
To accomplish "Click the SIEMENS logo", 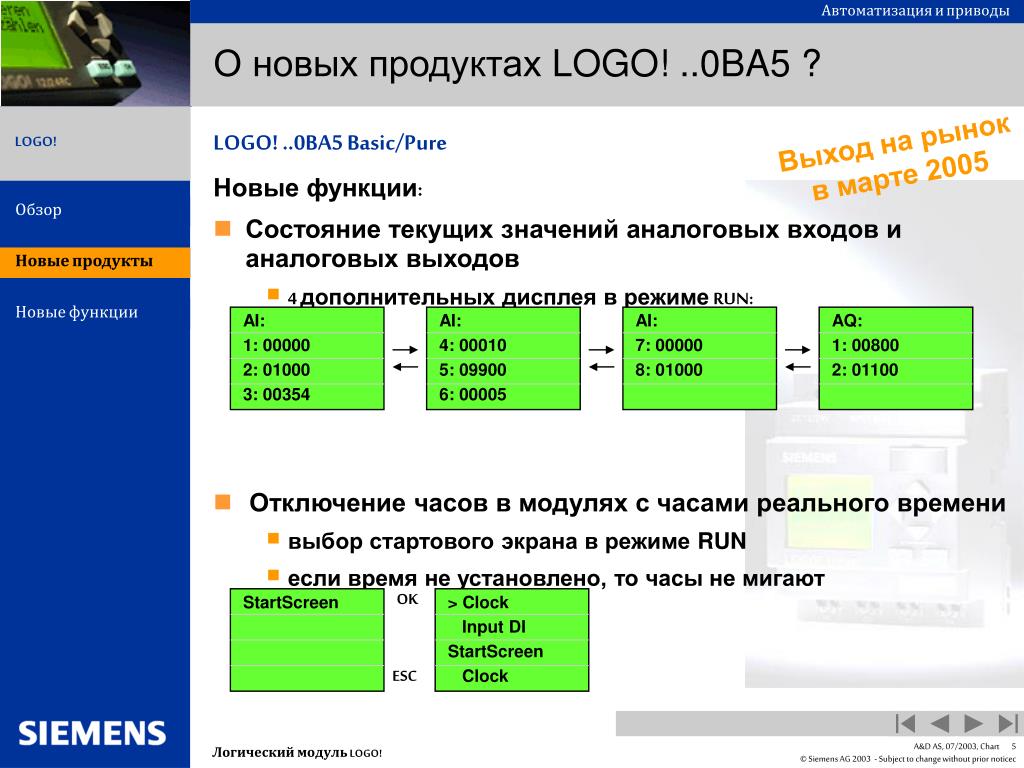I will click(x=92, y=733).
